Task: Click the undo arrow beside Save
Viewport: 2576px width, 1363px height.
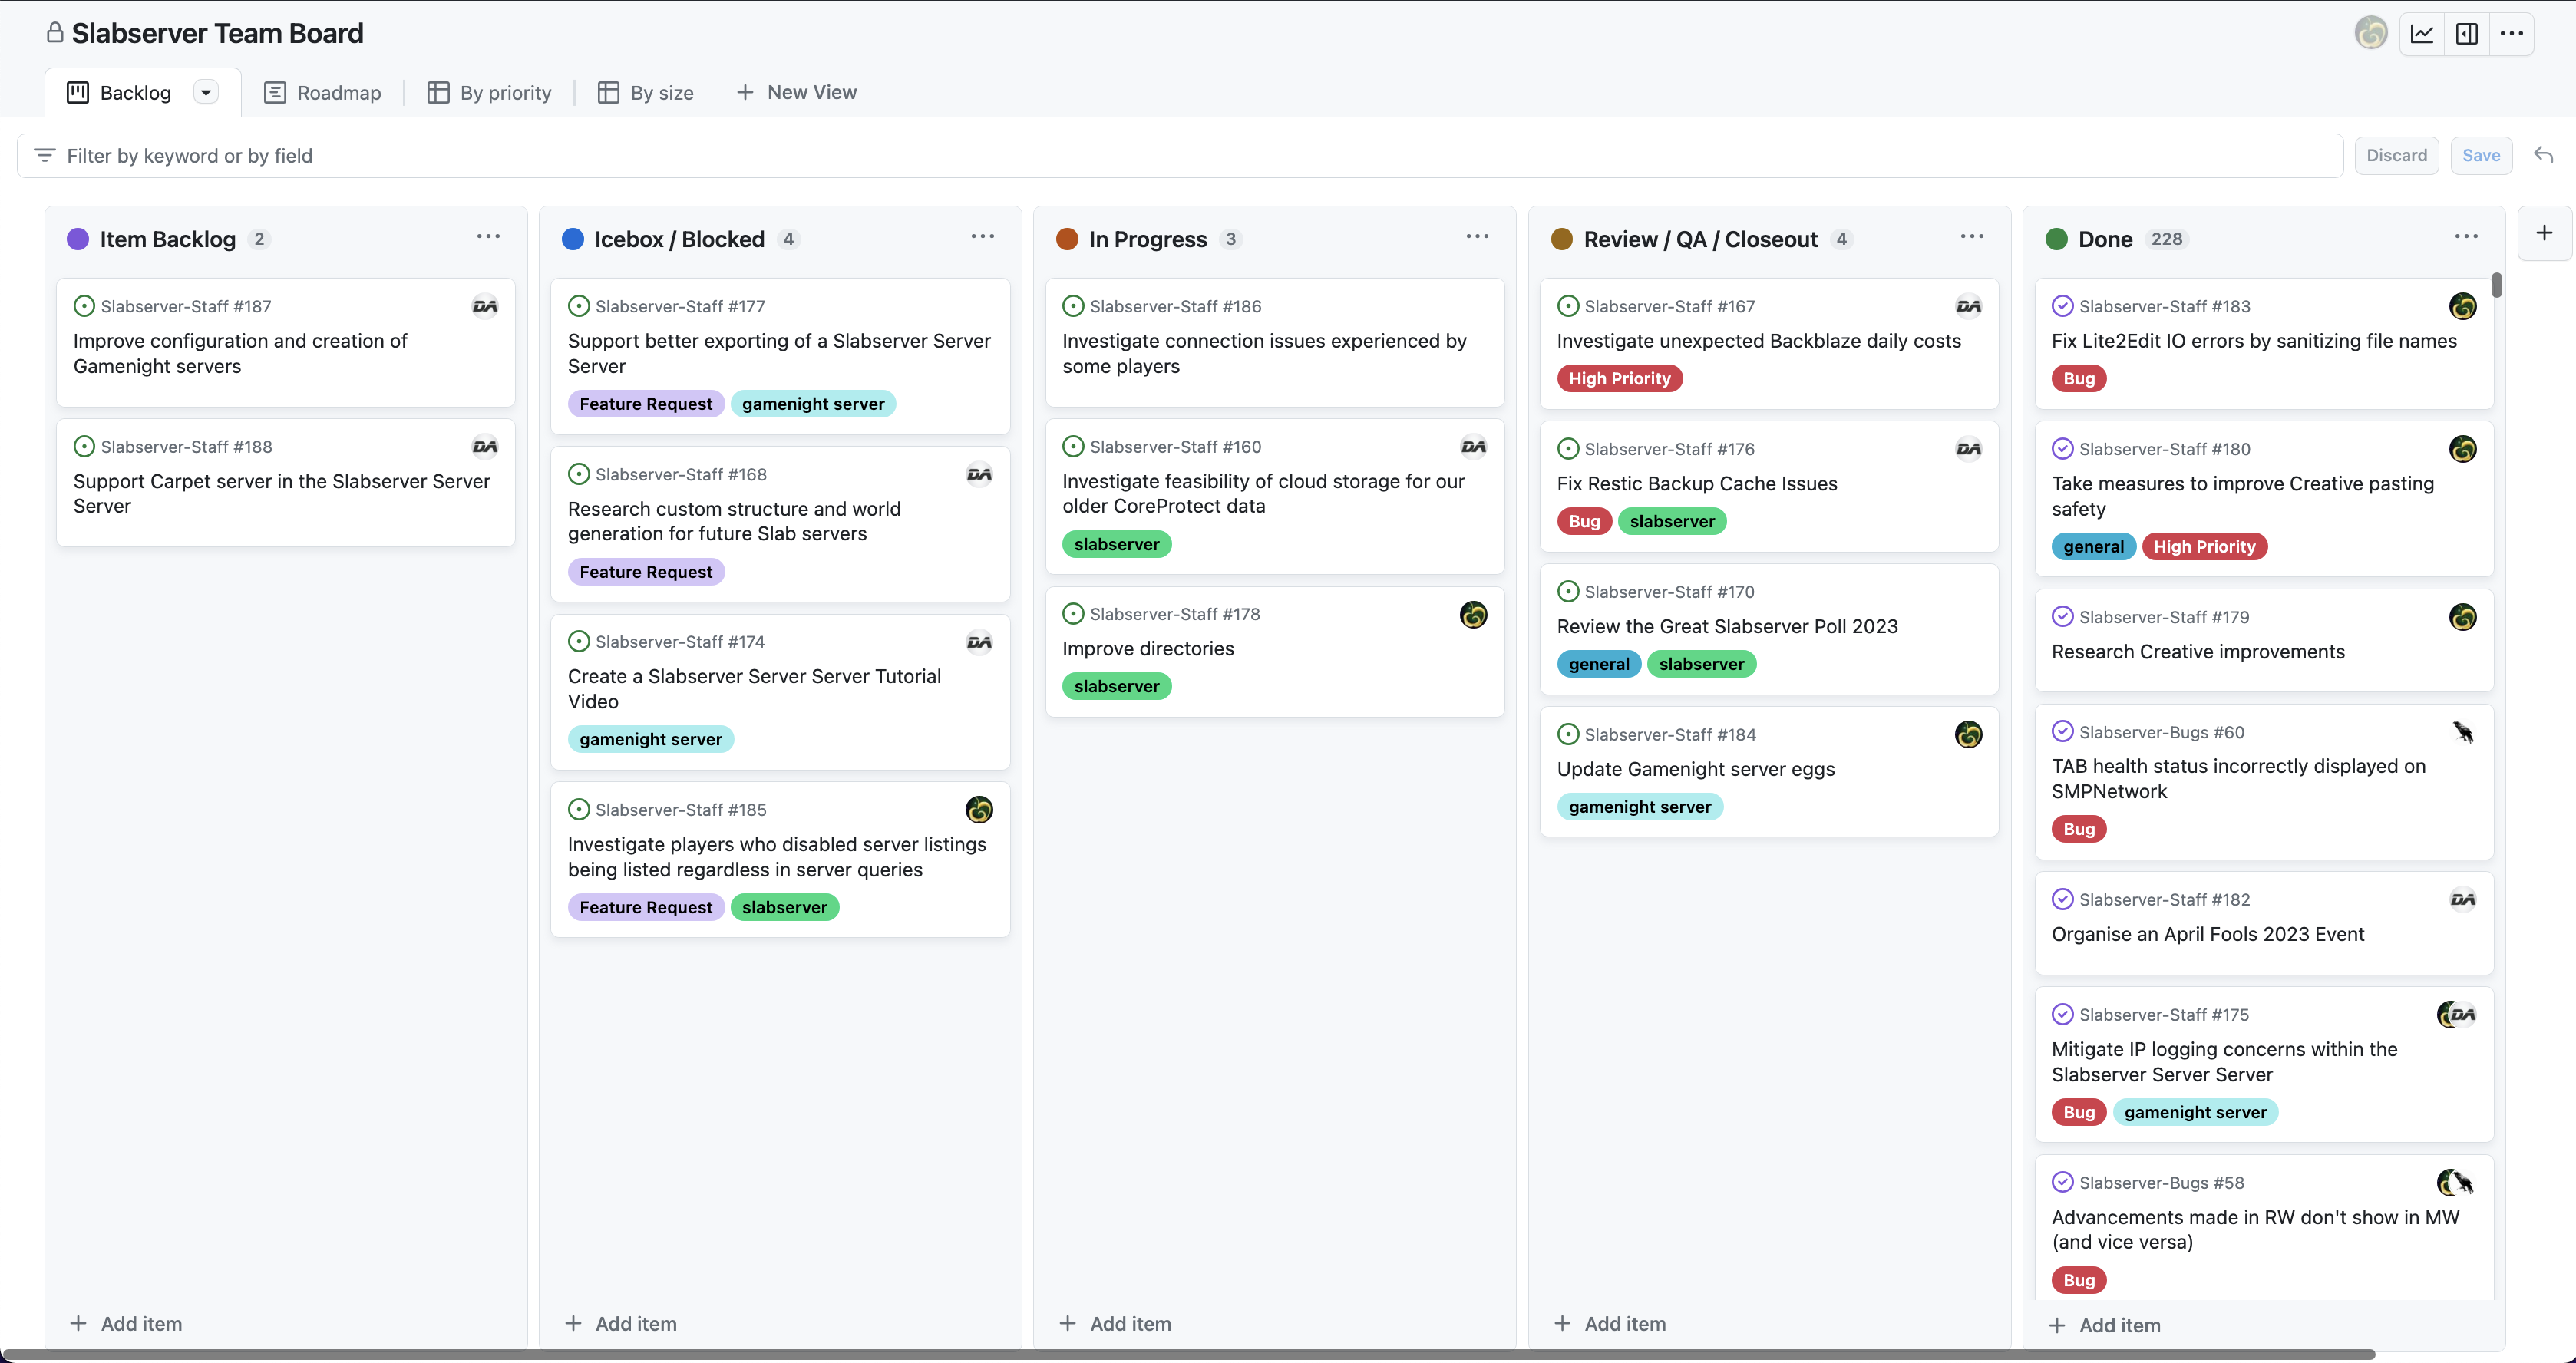Action: coord(2543,155)
